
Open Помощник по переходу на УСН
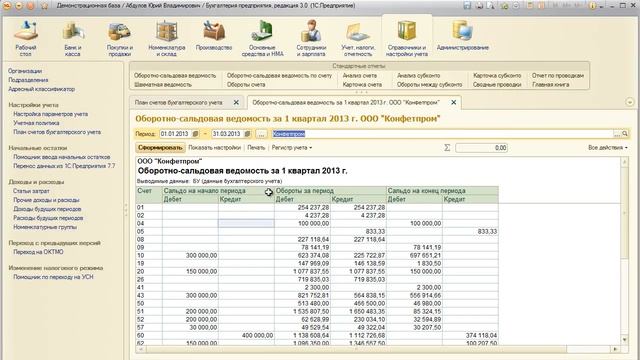(53, 277)
